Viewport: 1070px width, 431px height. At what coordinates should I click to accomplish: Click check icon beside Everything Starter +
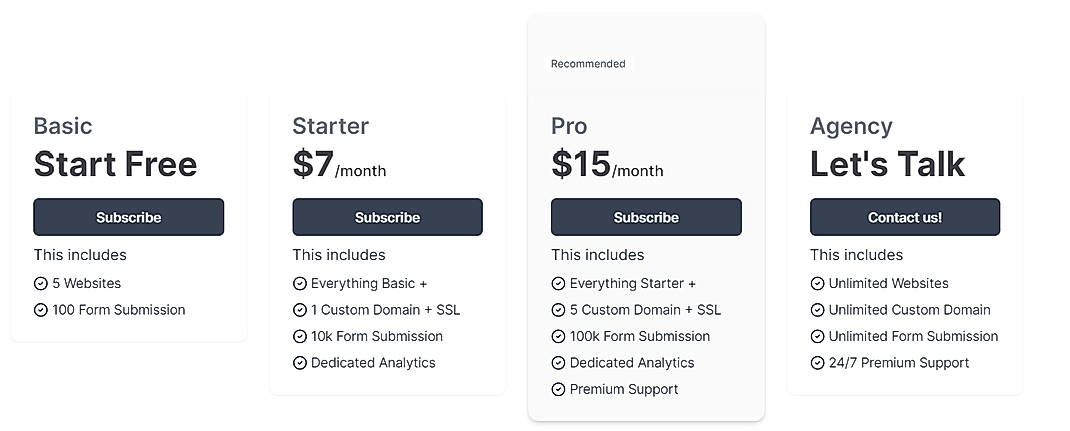point(558,284)
